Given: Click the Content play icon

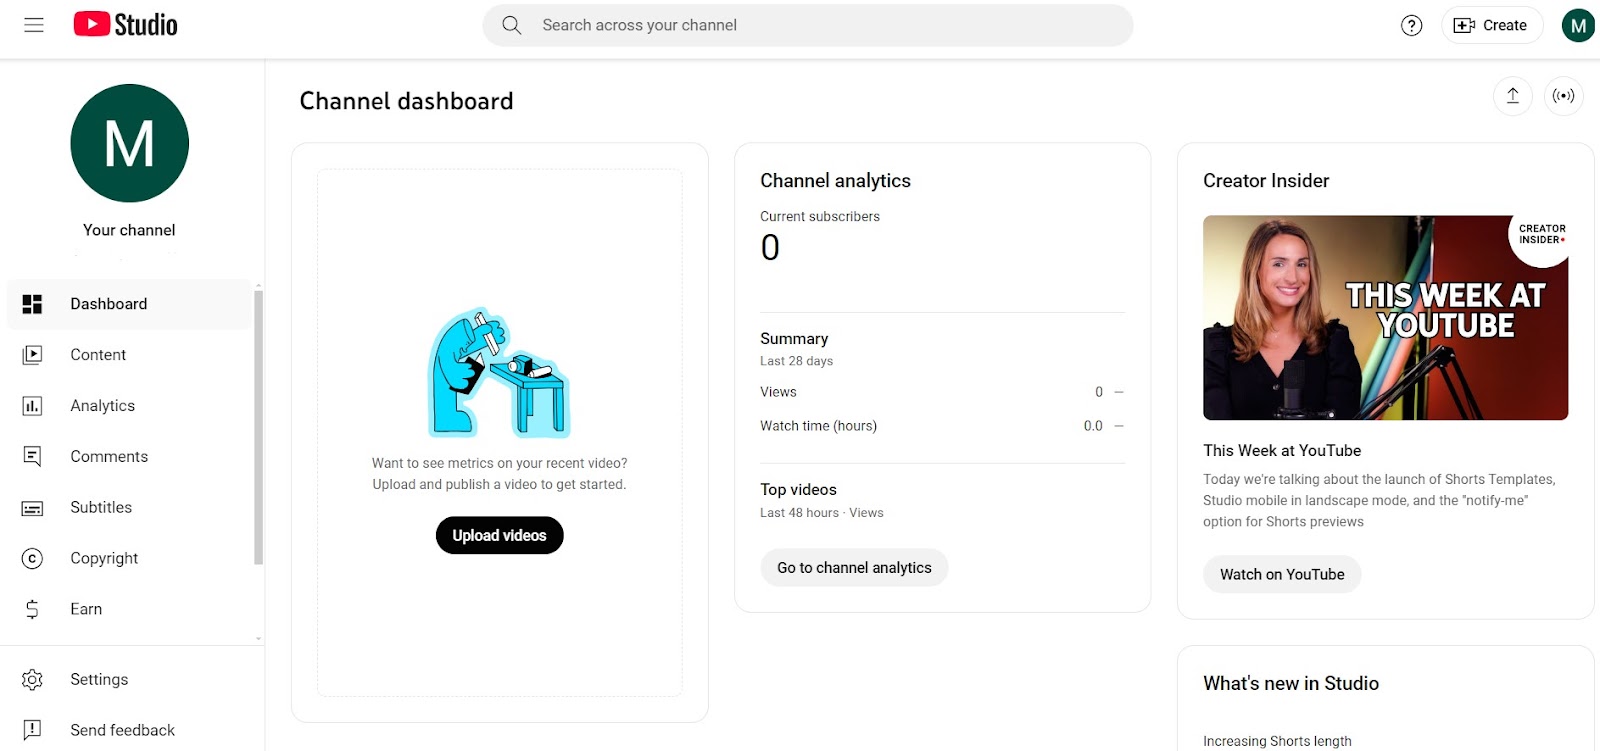Looking at the screenshot, I should [32, 355].
